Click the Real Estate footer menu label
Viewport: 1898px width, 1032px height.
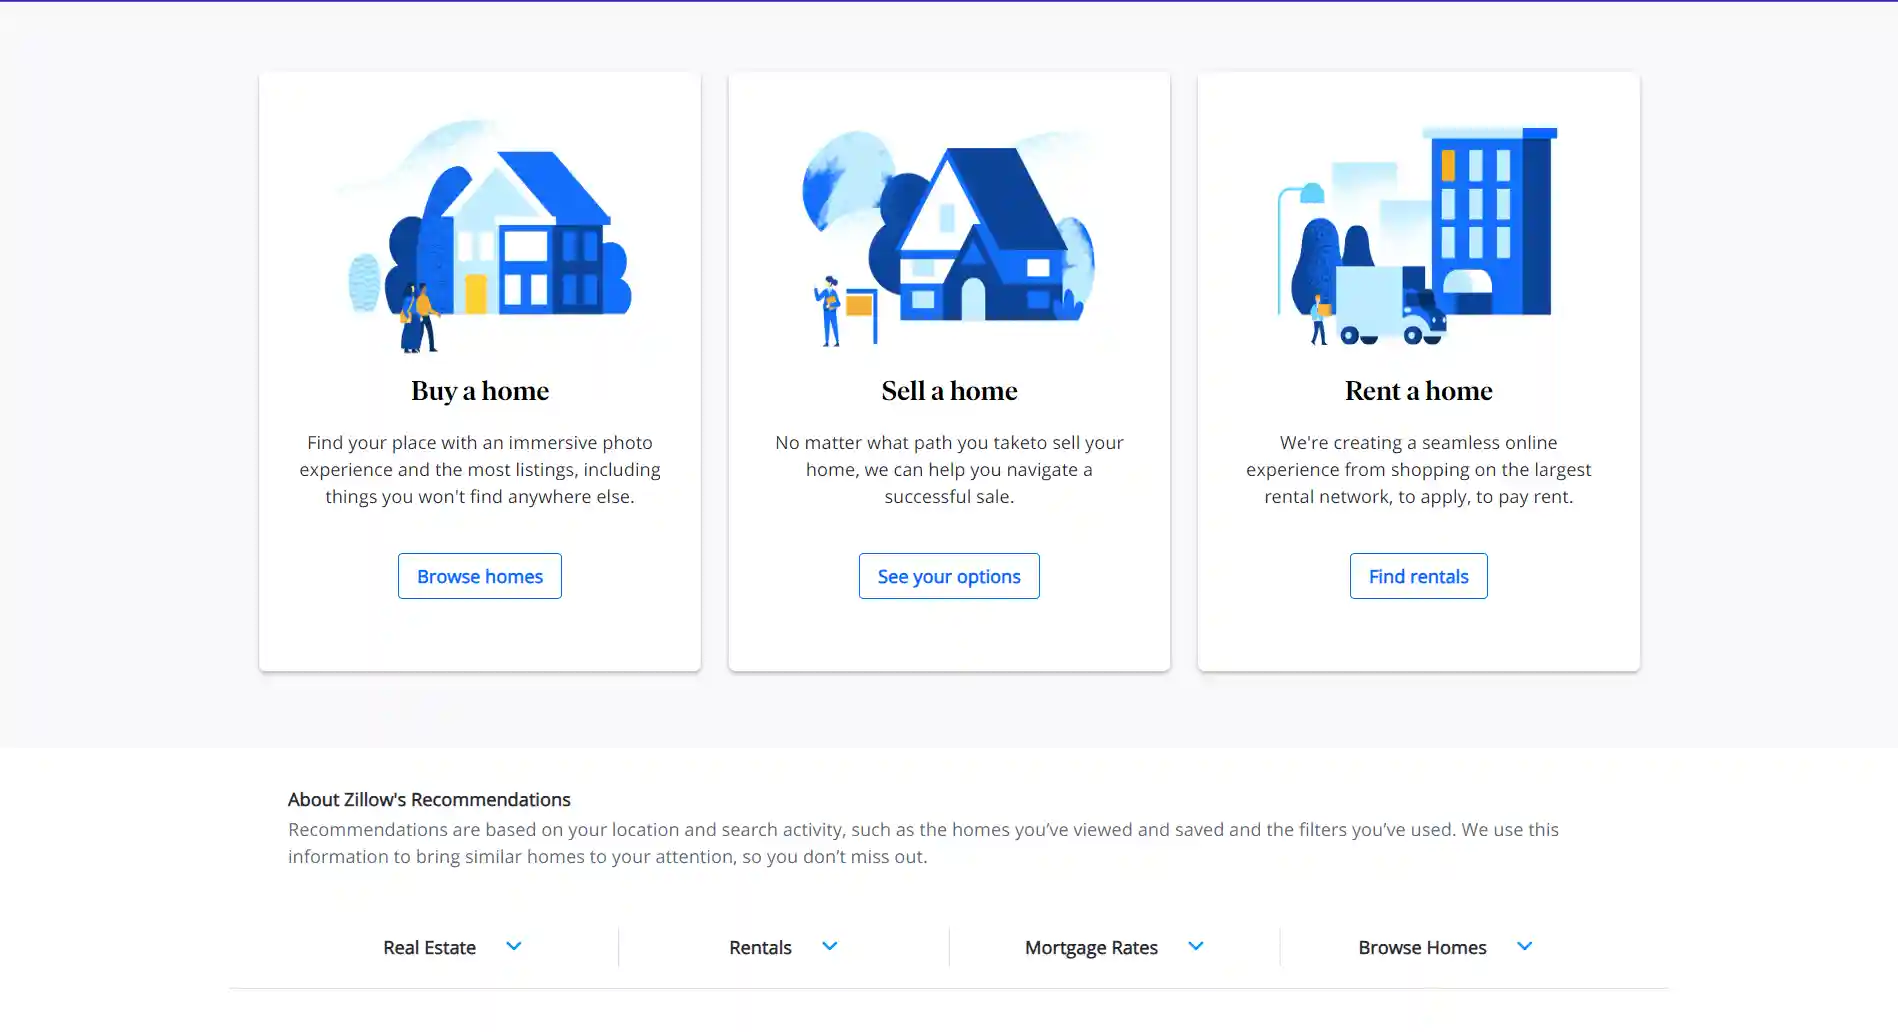(x=429, y=947)
